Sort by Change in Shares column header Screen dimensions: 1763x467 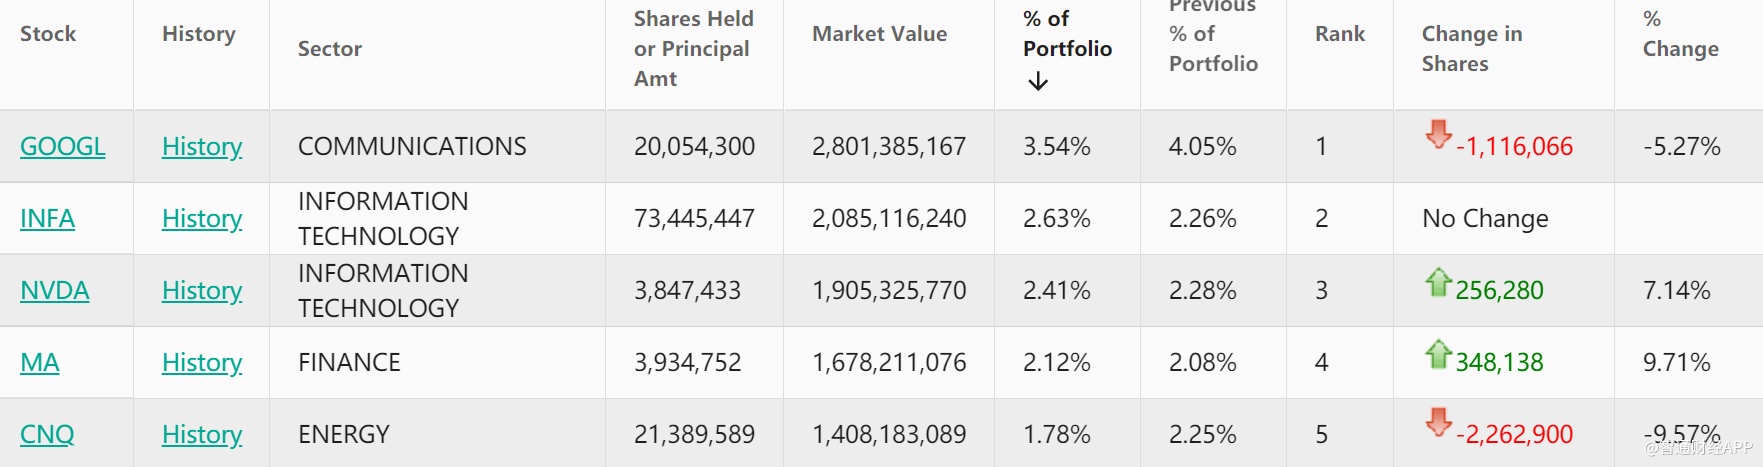pos(1471,49)
